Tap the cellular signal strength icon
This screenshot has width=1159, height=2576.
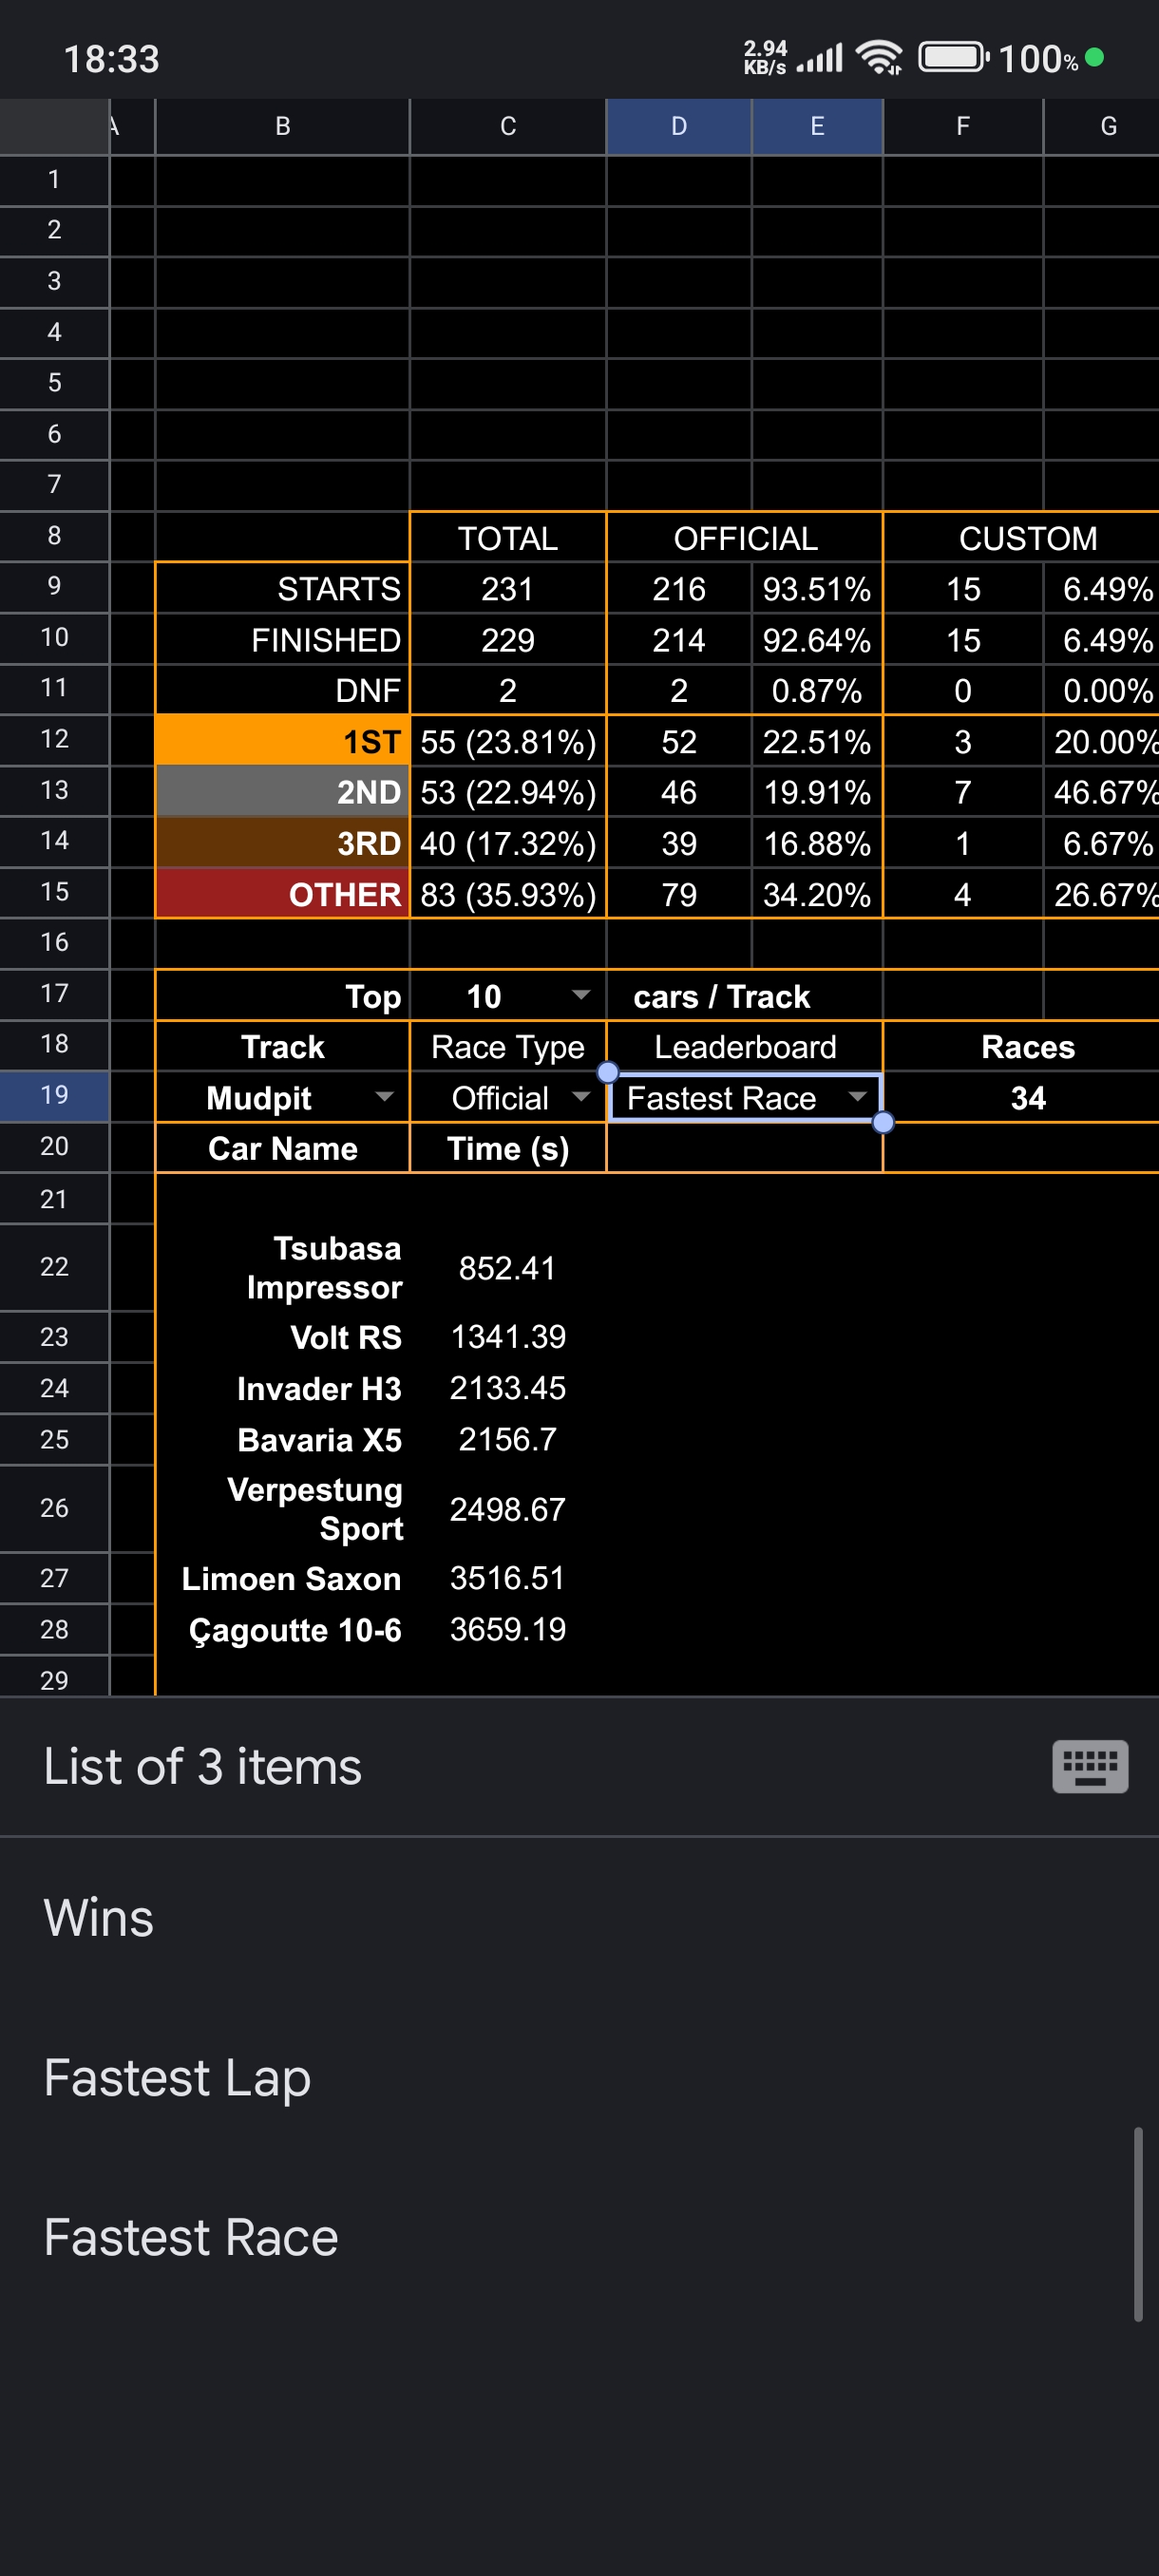point(820,58)
